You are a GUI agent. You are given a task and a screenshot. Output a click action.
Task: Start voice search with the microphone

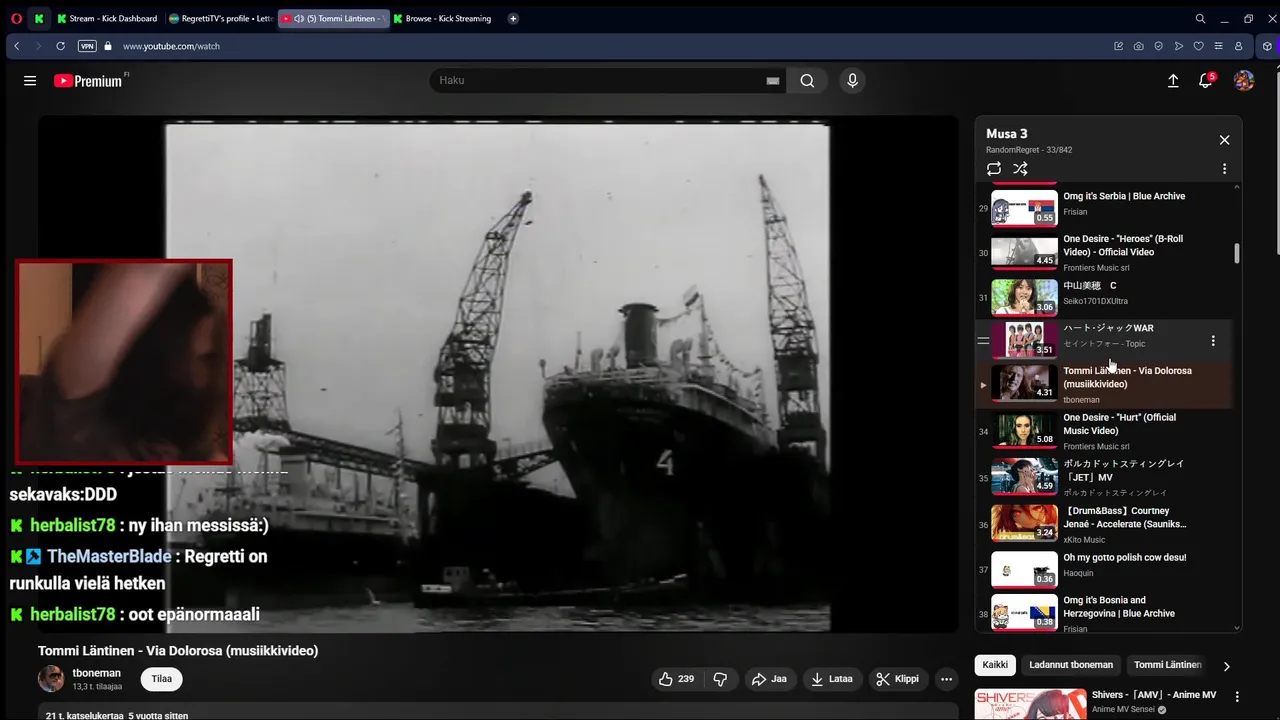point(852,81)
